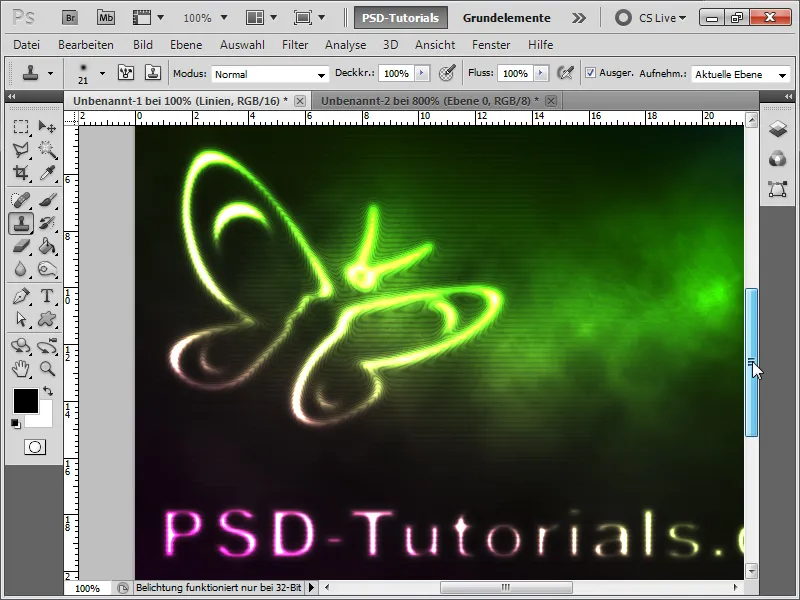The width and height of the screenshot is (800, 600).
Task: Toggle the Brush panel
Action: 126,73
